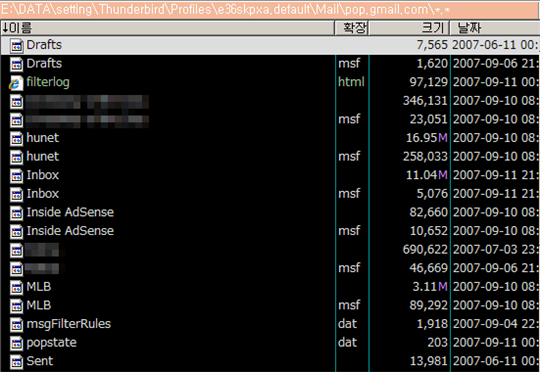
Task: Click the icon of the 346,131 byte file
Action: (16, 101)
